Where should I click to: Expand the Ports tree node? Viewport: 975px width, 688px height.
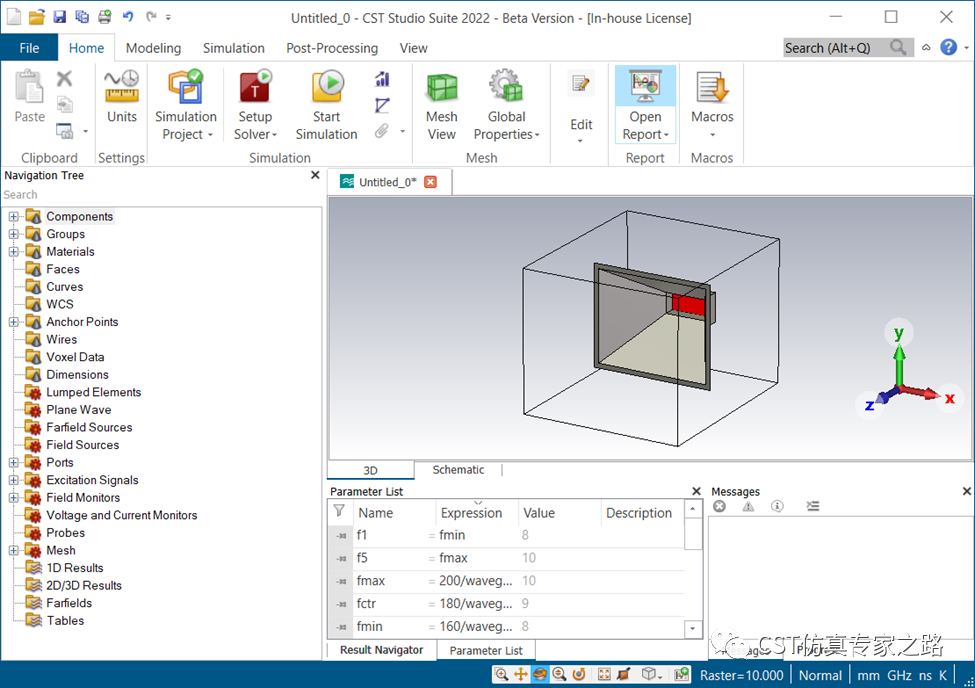[14, 463]
